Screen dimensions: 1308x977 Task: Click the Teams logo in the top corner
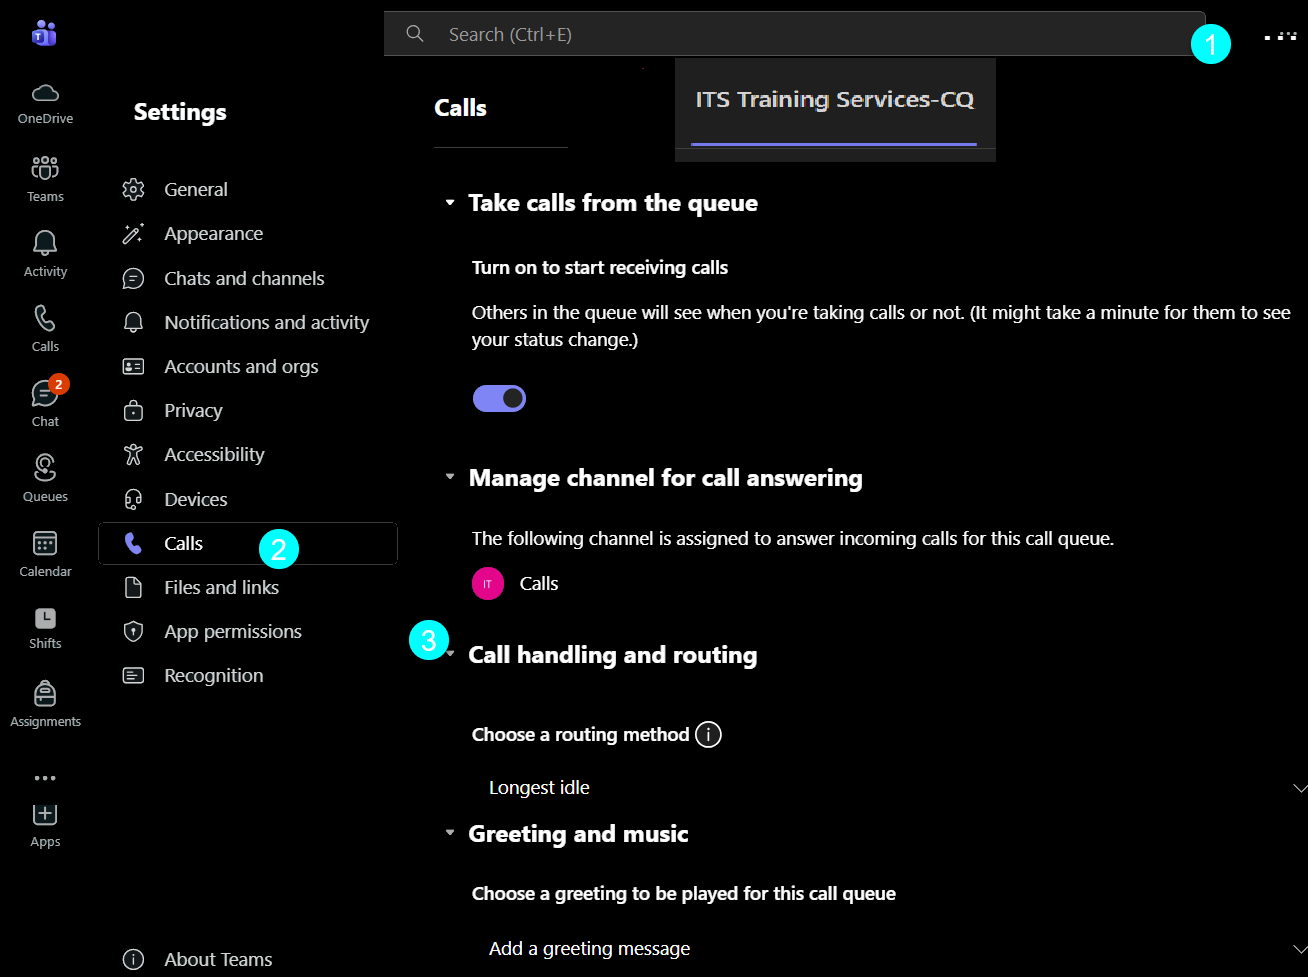pos(44,33)
